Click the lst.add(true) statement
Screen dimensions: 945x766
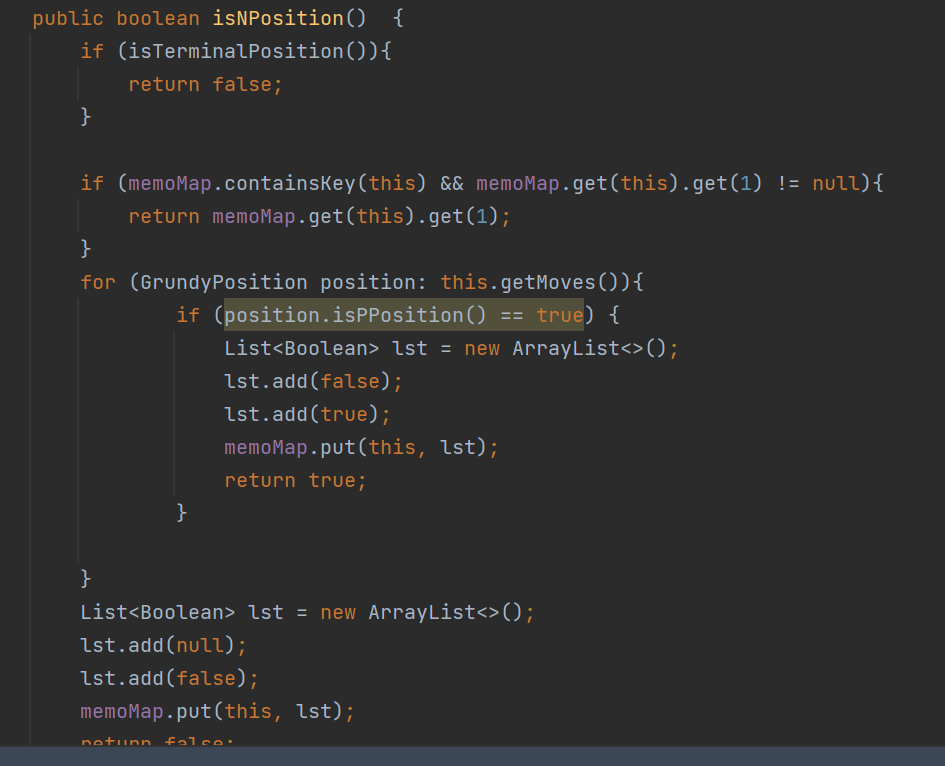(x=307, y=415)
